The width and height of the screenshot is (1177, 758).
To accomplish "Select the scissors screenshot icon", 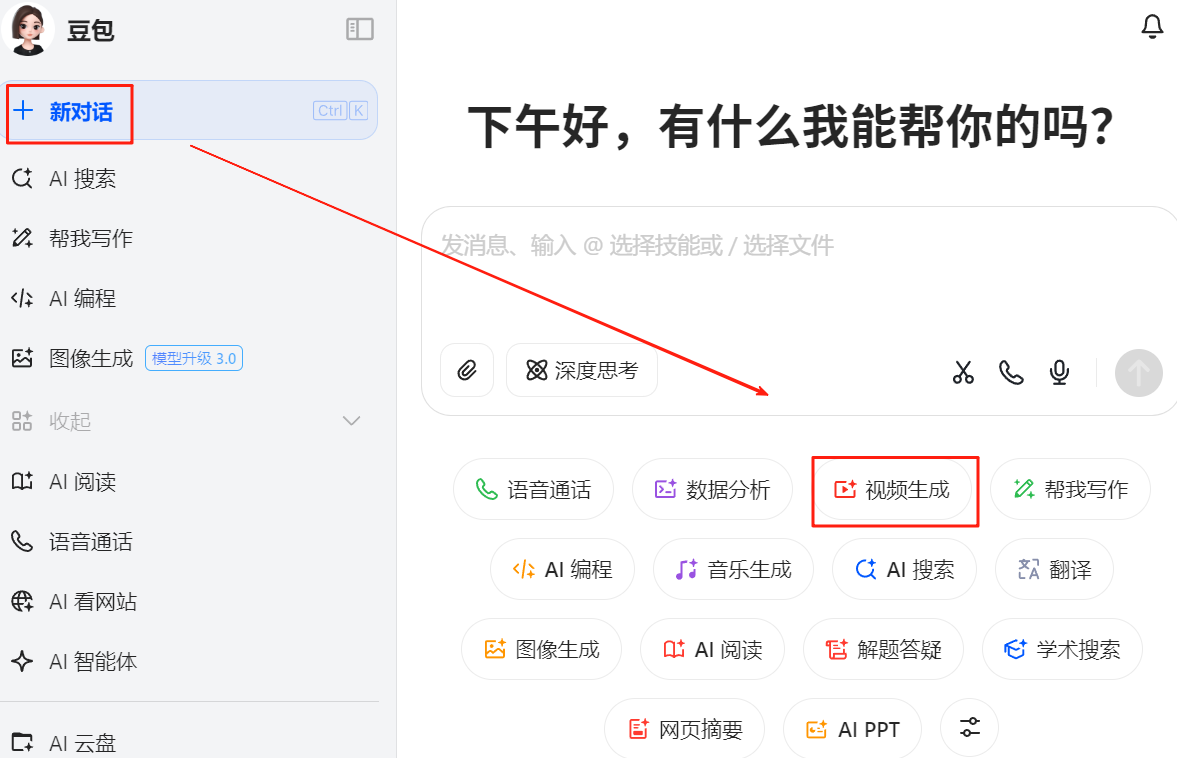I will point(963,371).
